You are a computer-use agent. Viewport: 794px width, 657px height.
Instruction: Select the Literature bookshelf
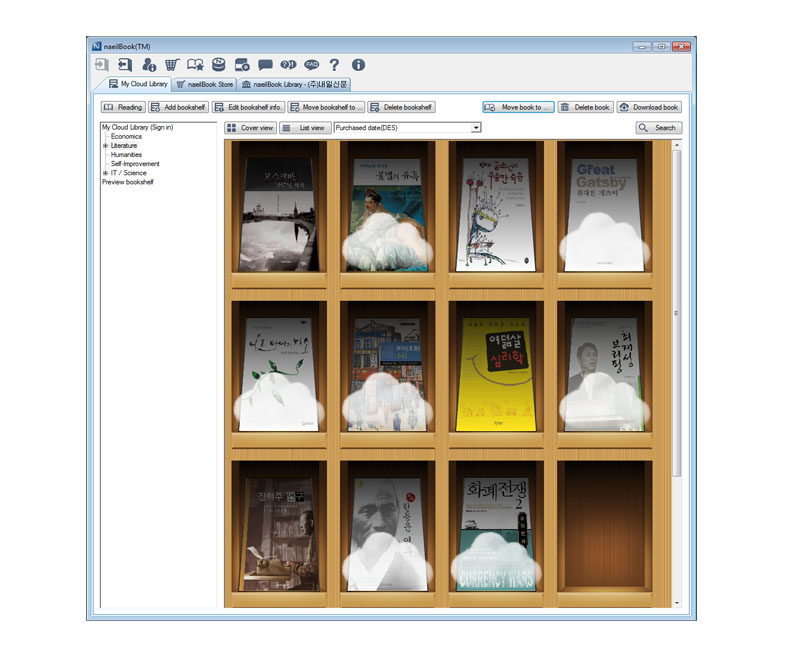[124, 146]
